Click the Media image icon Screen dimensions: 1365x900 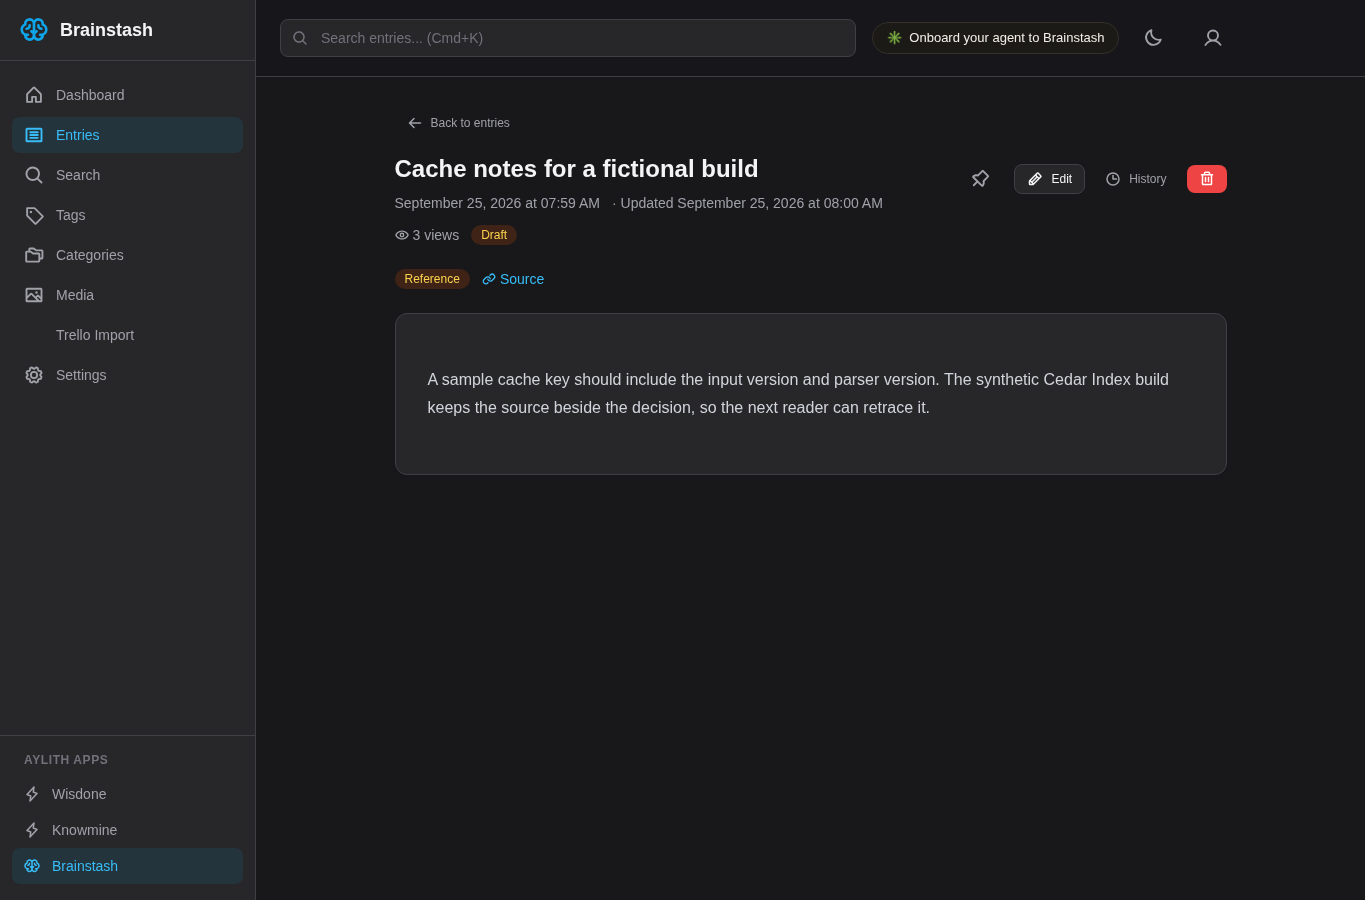(34, 295)
